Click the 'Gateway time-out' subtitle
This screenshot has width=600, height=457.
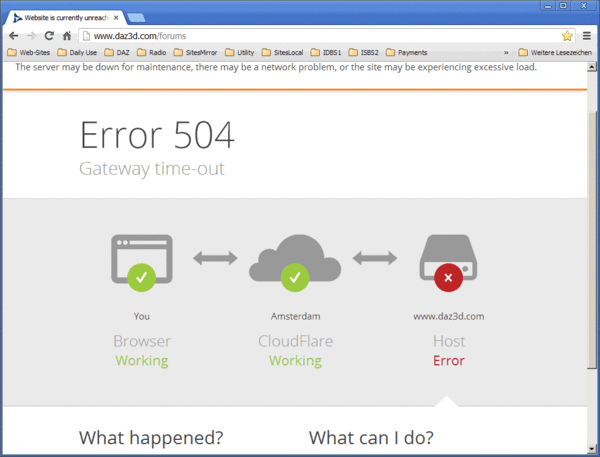pyautogui.click(x=152, y=169)
